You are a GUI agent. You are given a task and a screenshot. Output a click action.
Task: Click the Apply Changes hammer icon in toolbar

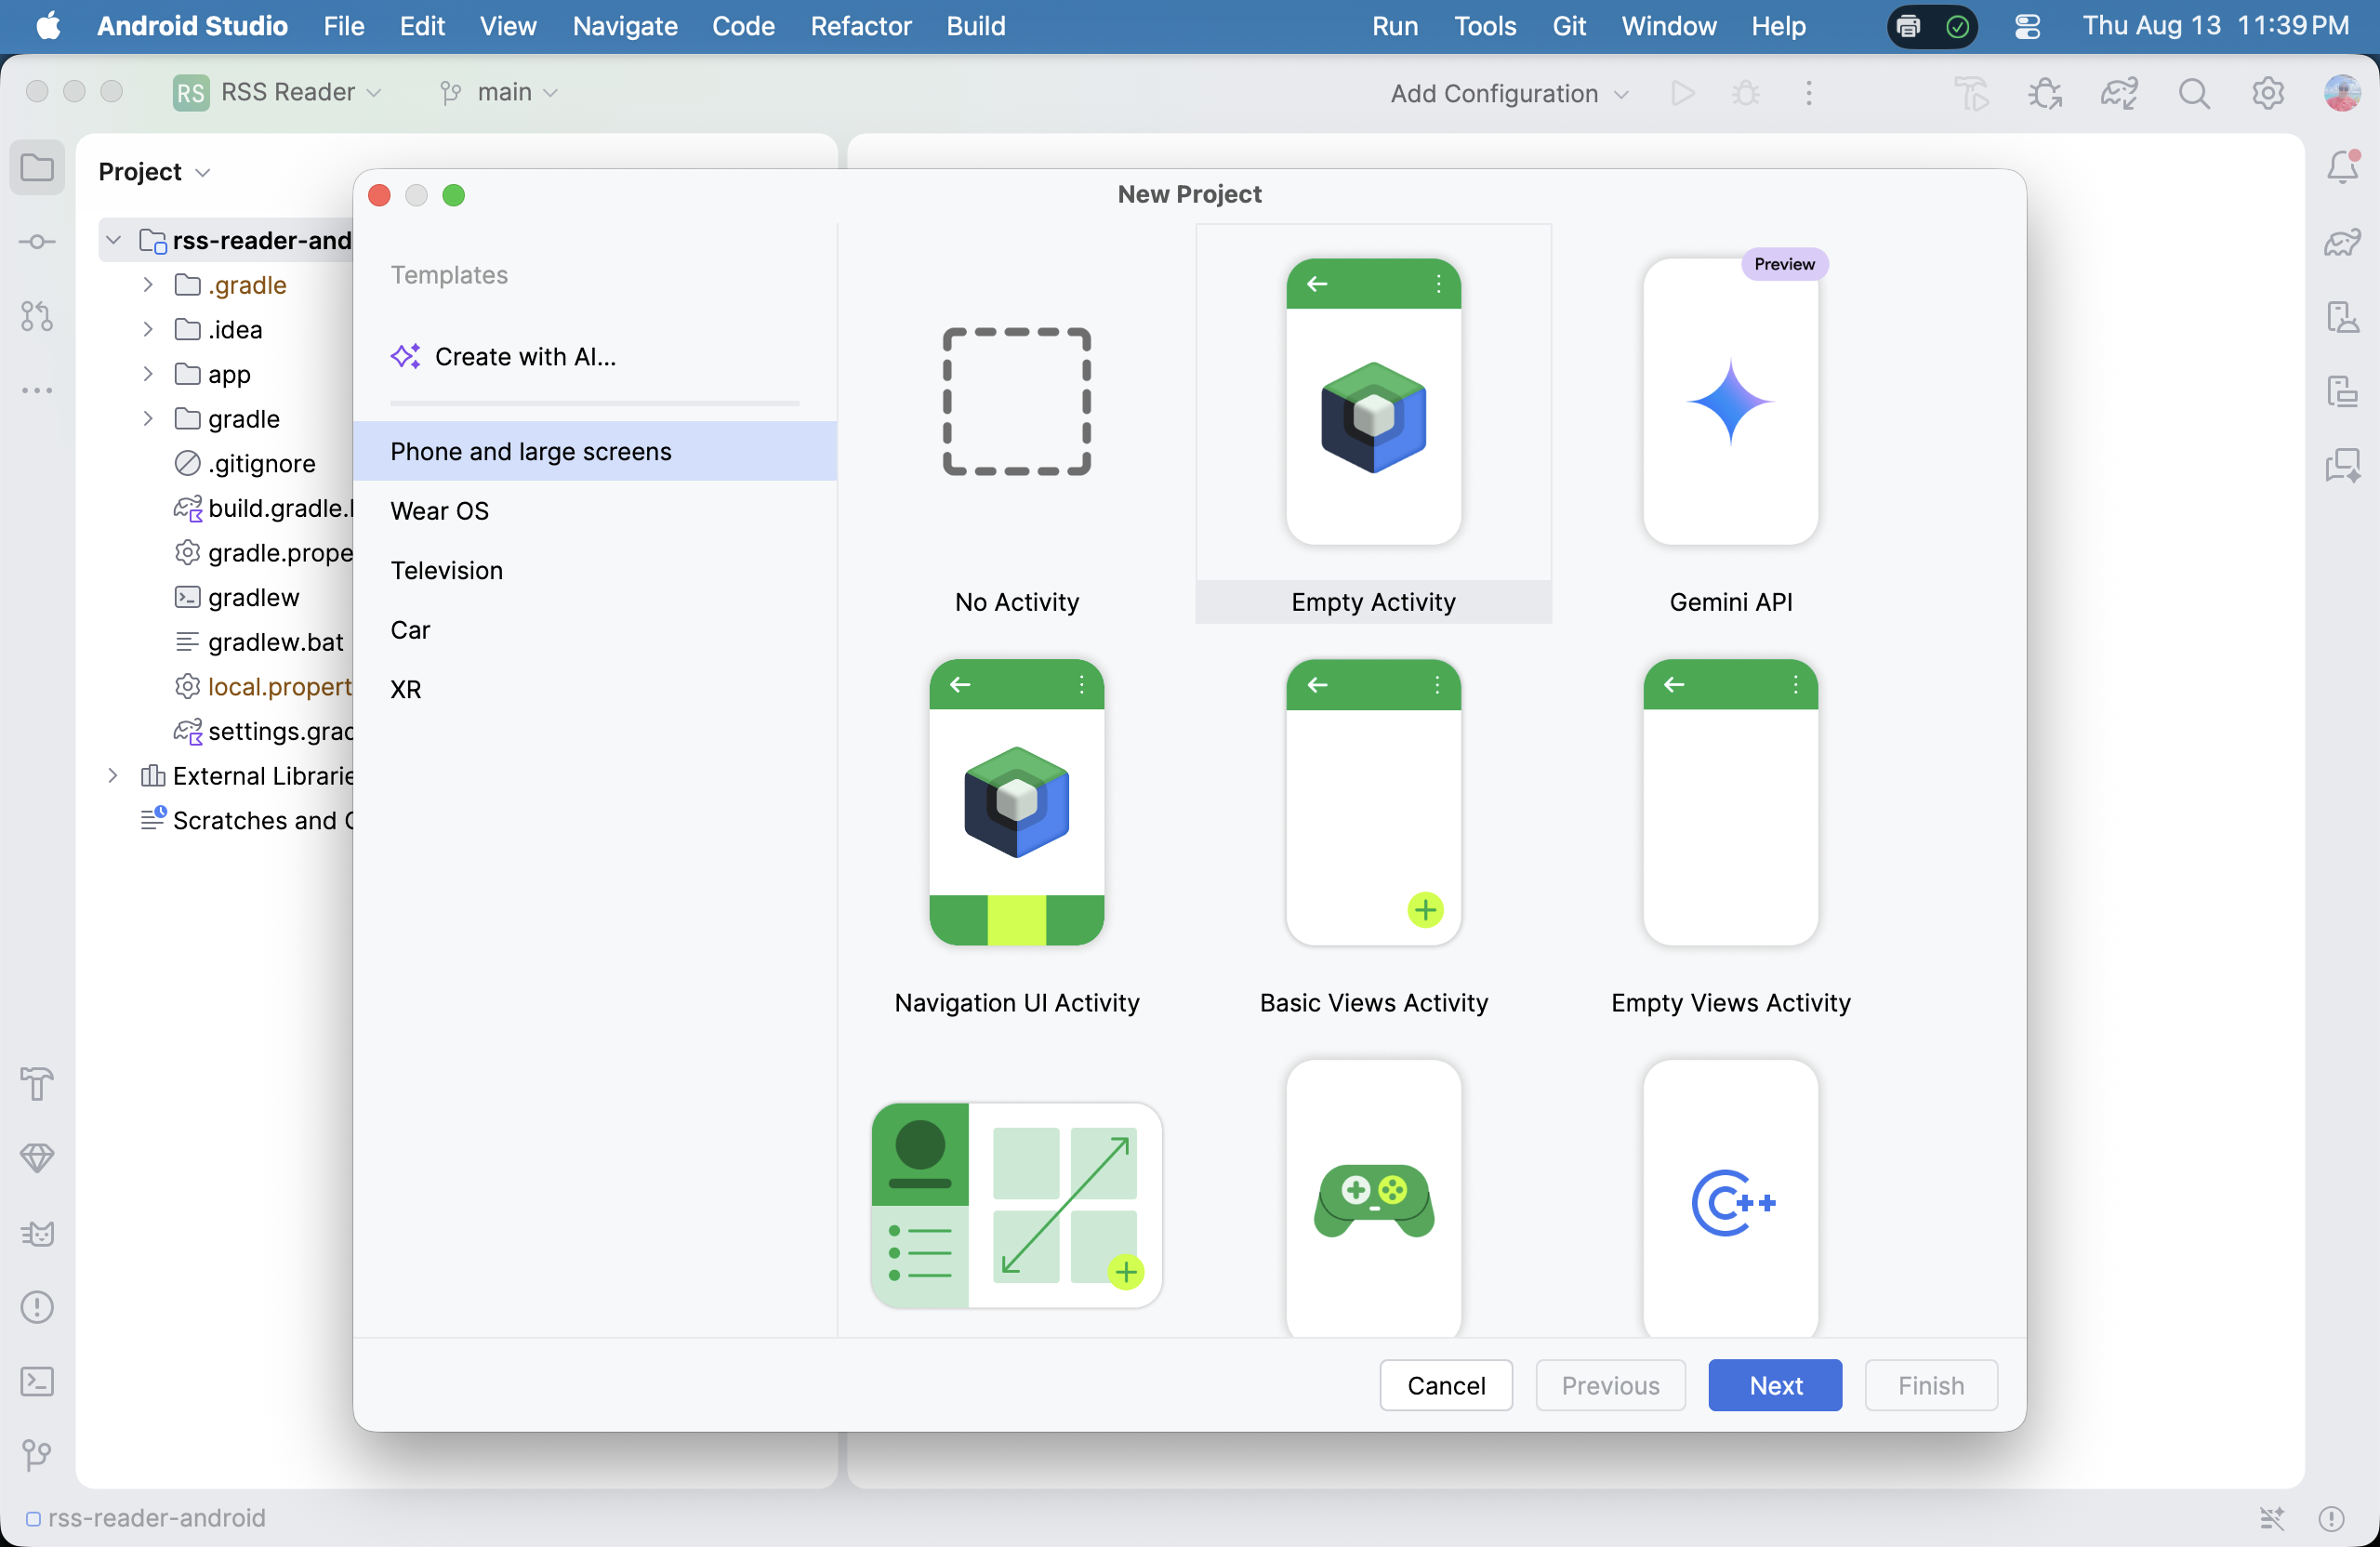(x=1971, y=93)
